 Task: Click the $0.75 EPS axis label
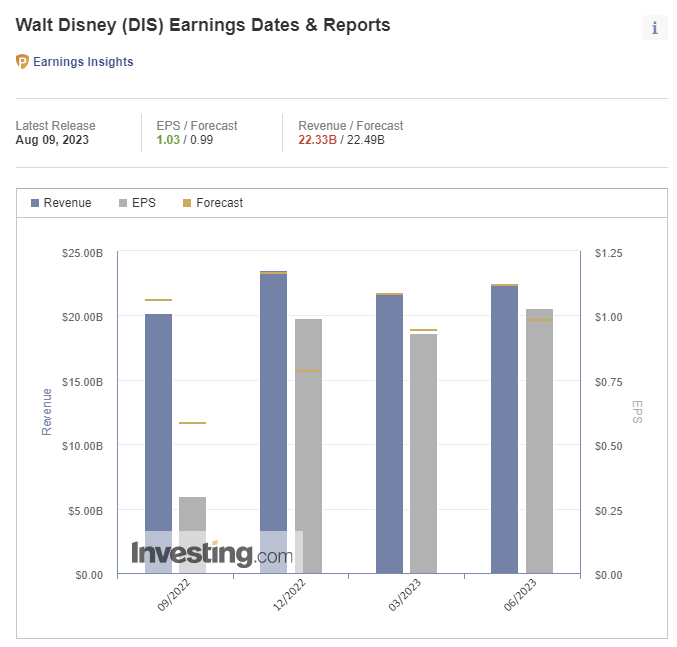tap(608, 382)
